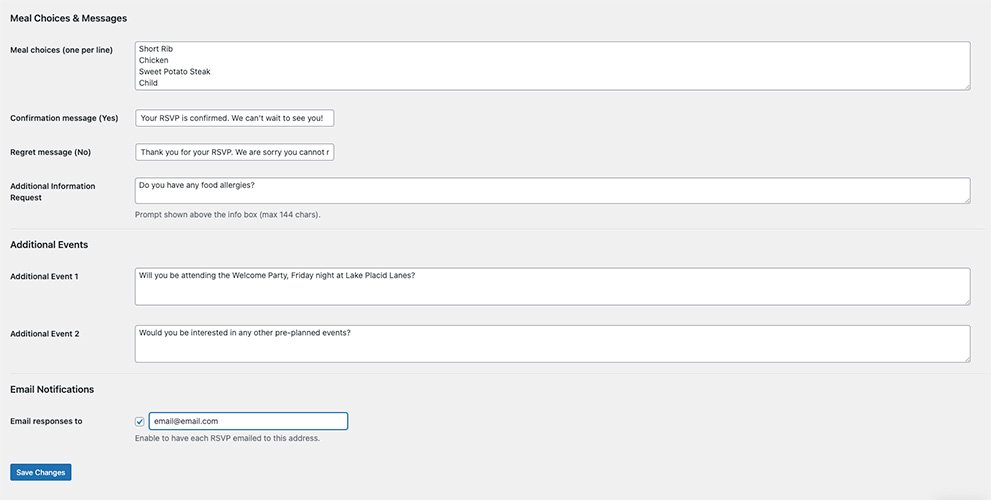
Task: Focus the email@email.com address field
Action: [248, 421]
